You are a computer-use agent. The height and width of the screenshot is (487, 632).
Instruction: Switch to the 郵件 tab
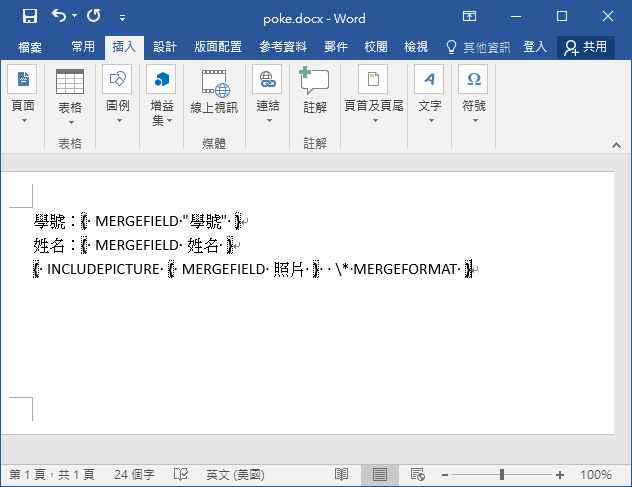point(336,47)
